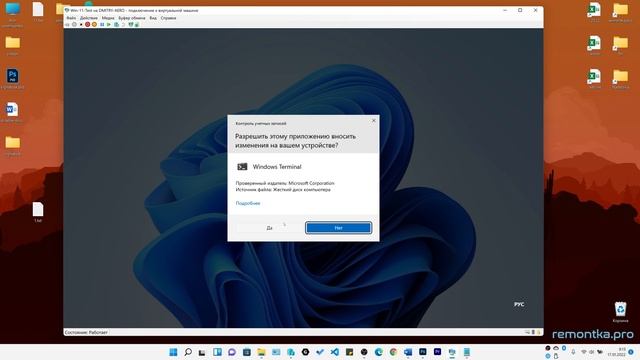The height and width of the screenshot is (360, 640).
Task: Click the red Shut Down VM toolbar icon
Action: coord(87,24)
